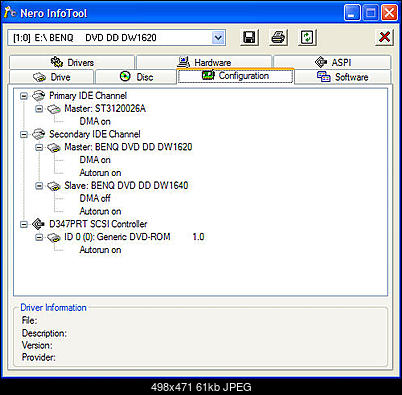
Task: Collapse the ID 0 (0): Generic DVD-ROM node
Action: 39,237
